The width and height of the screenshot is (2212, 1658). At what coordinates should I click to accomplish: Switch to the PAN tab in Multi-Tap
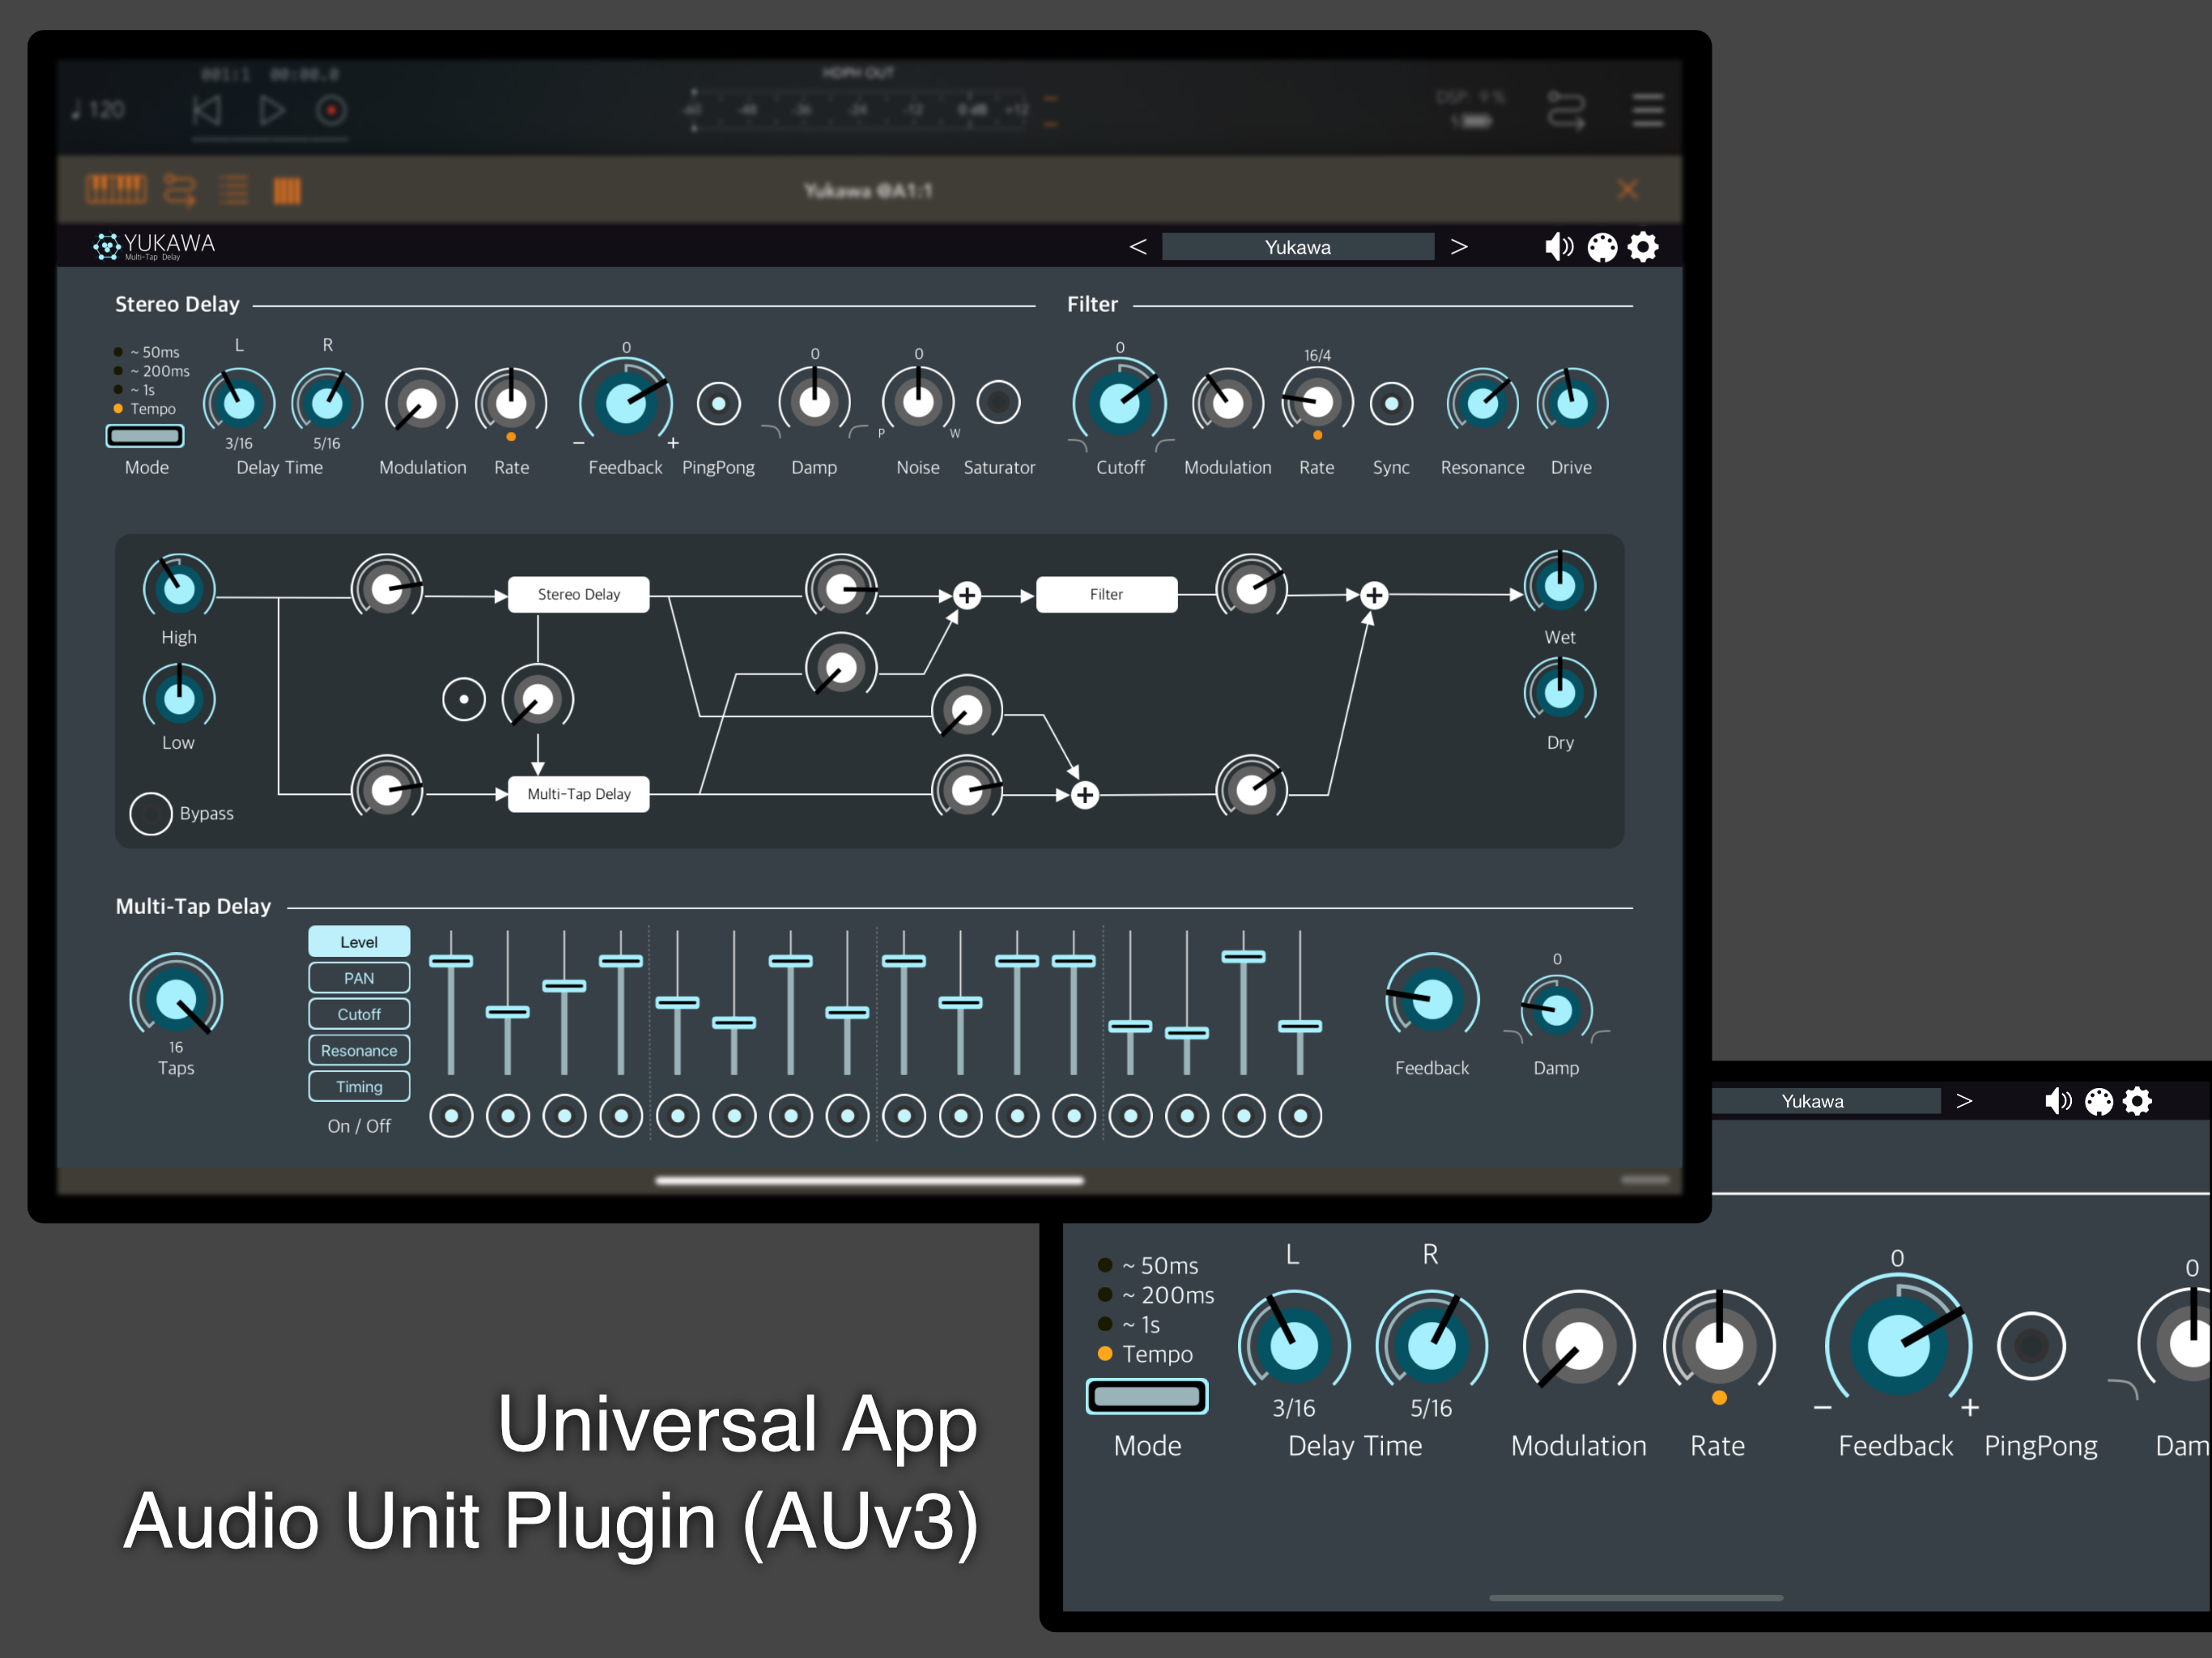[359, 978]
